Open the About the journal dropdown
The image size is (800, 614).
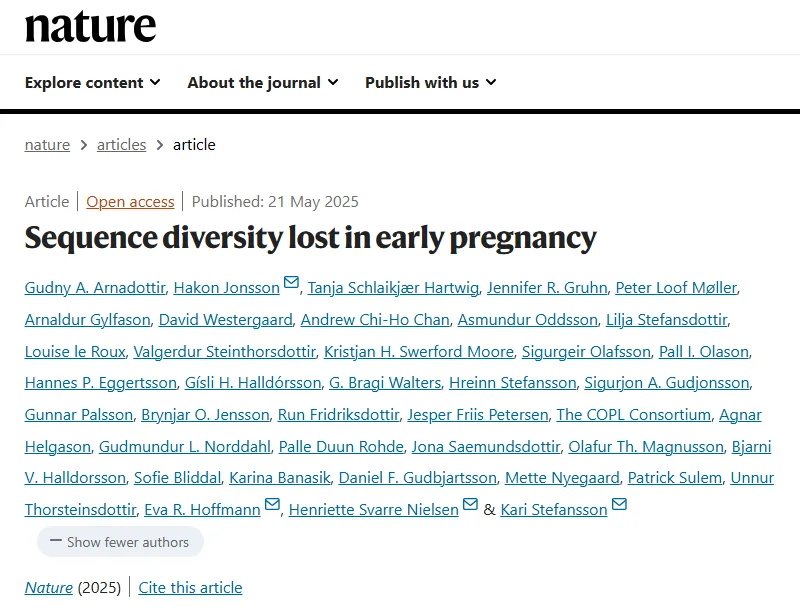click(262, 83)
